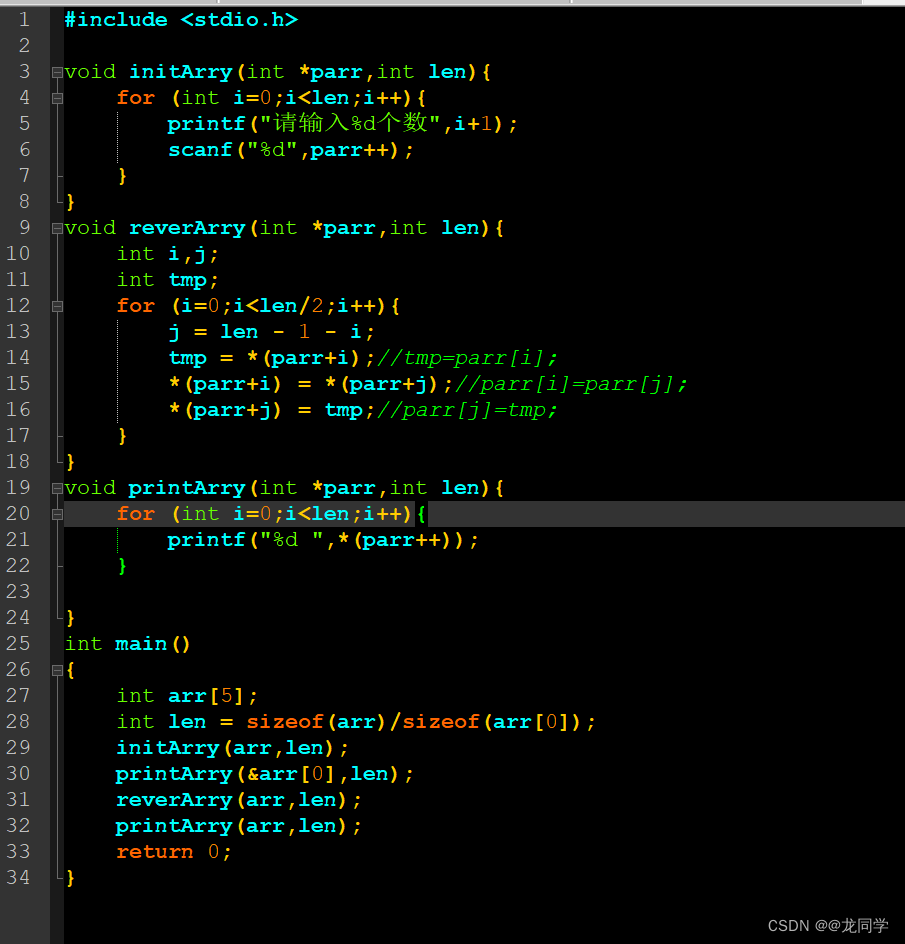Click the 'printArry' name on line 19
This screenshot has height=944, width=905.
point(187,488)
